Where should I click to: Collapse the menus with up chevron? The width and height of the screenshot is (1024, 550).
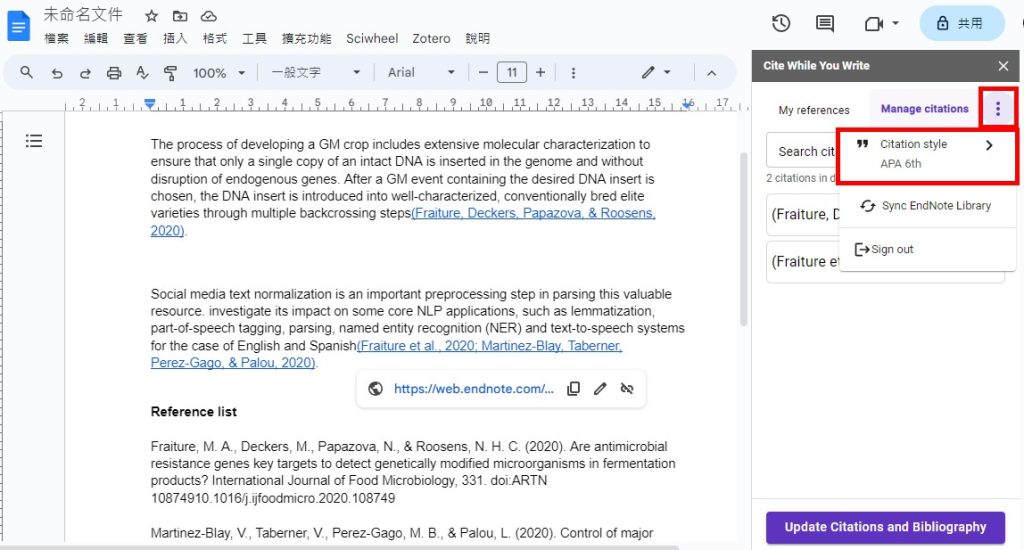click(x=712, y=73)
